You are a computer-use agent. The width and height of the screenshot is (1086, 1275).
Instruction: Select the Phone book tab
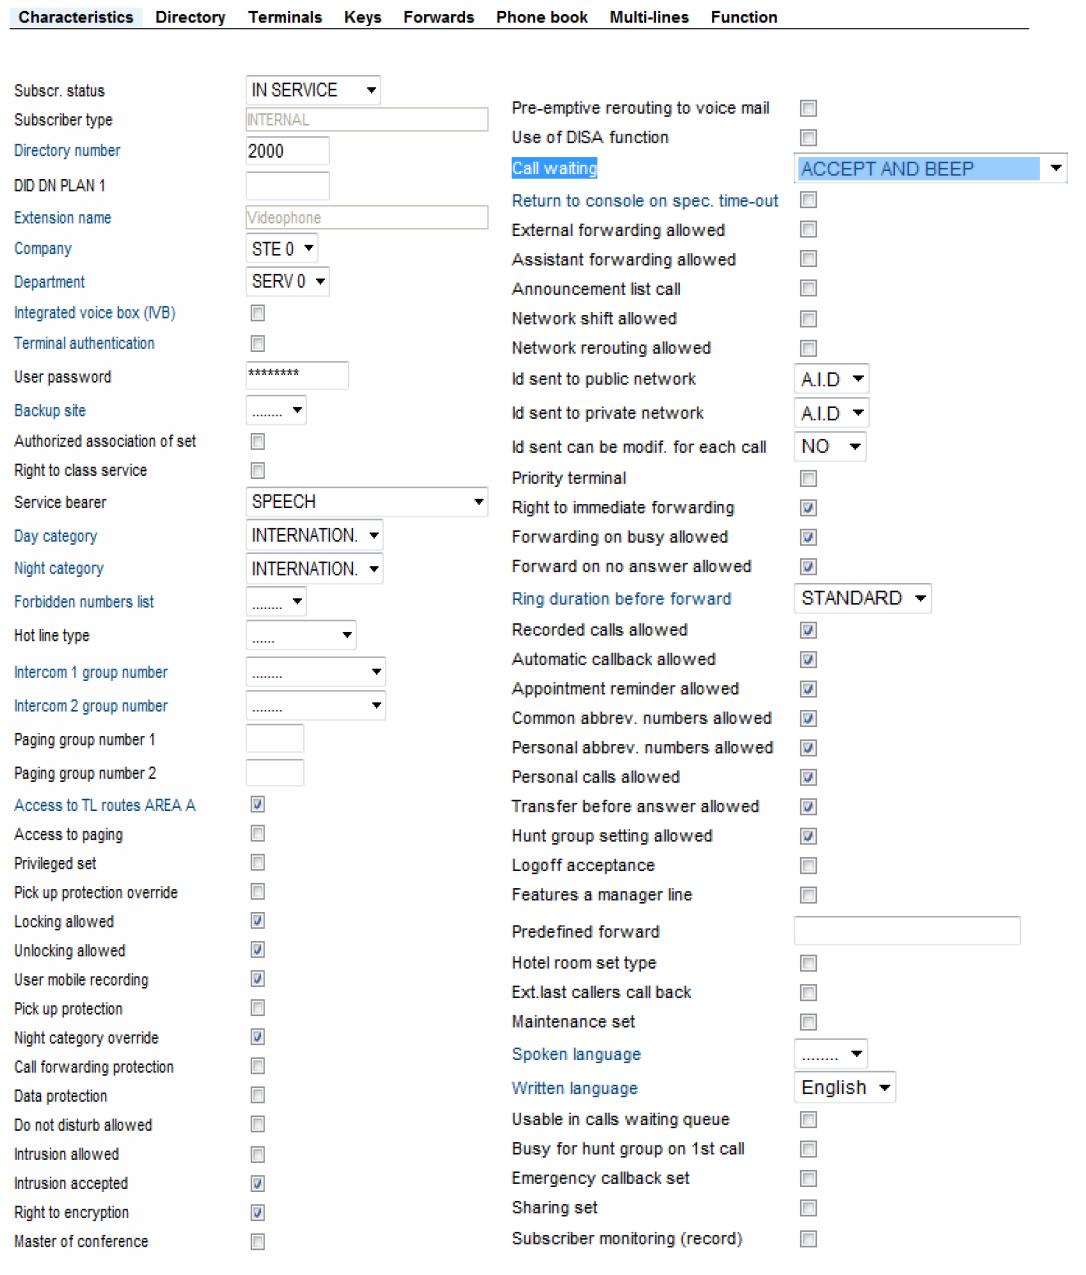click(541, 17)
